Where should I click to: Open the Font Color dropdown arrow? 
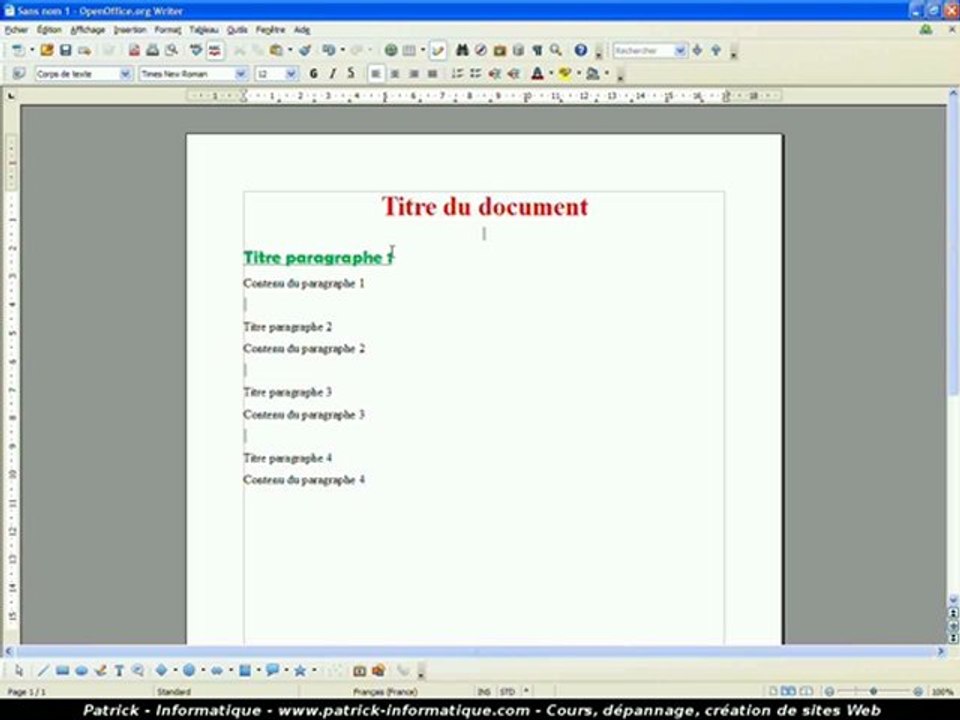pyautogui.click(x=551, y=73)
